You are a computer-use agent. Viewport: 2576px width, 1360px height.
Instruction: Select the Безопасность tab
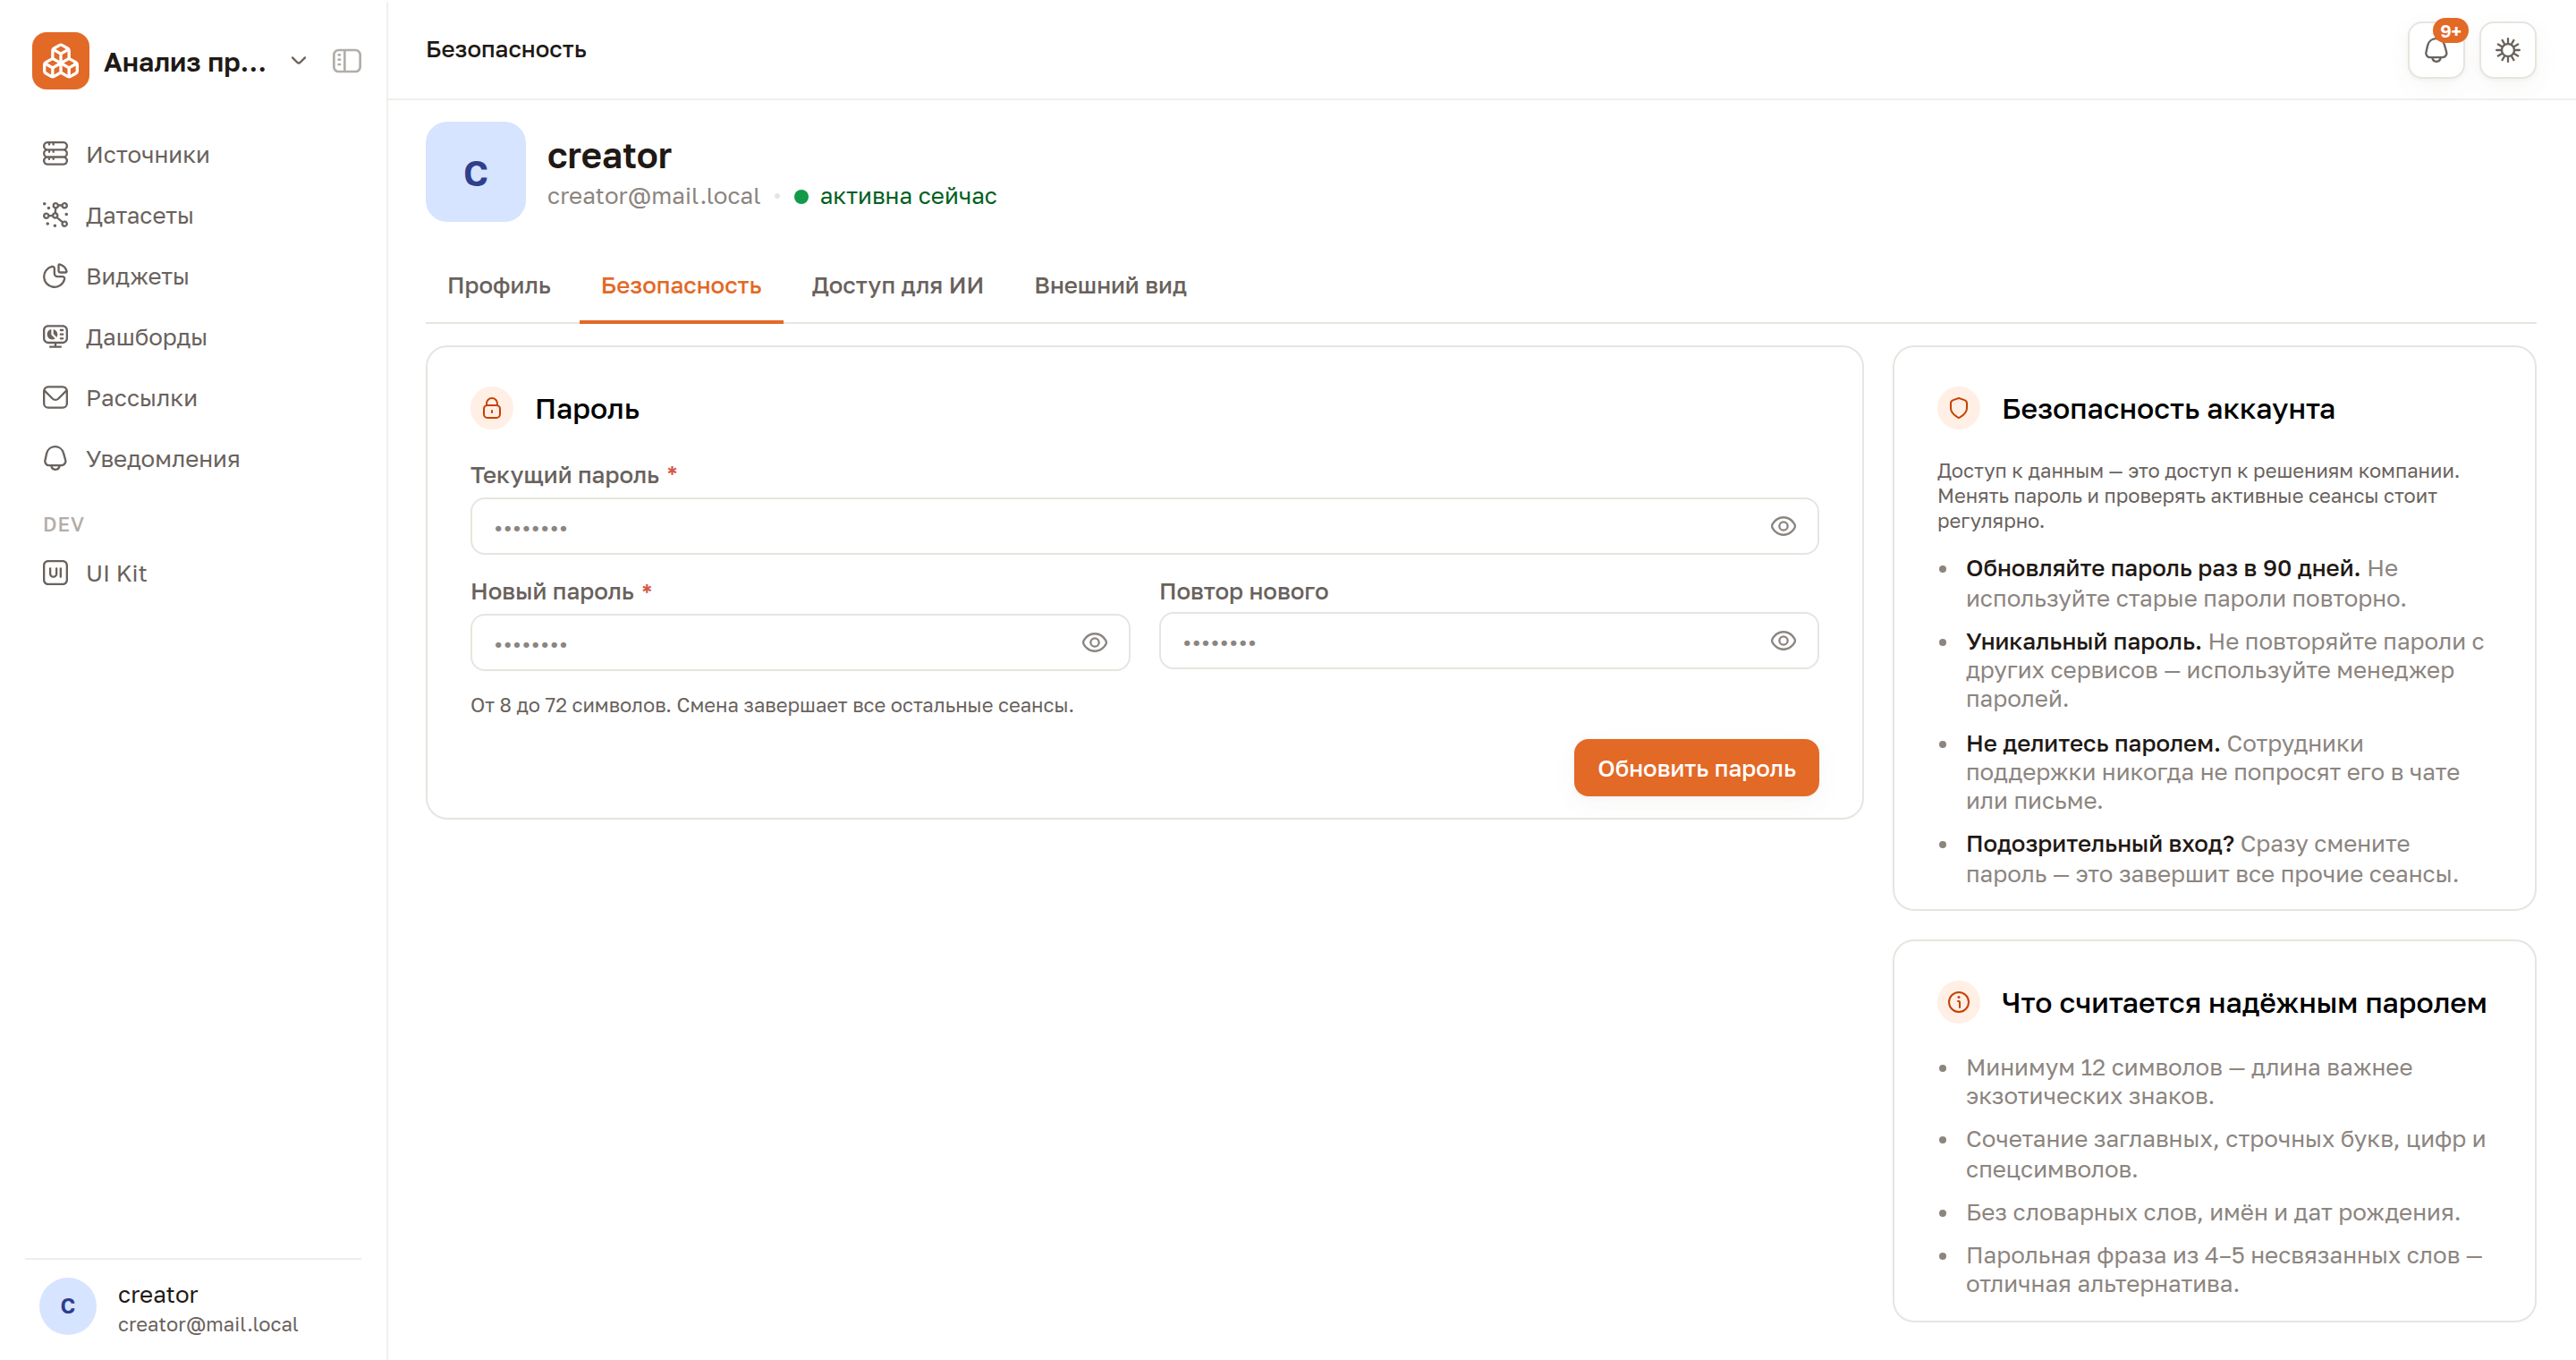point(681,286)
